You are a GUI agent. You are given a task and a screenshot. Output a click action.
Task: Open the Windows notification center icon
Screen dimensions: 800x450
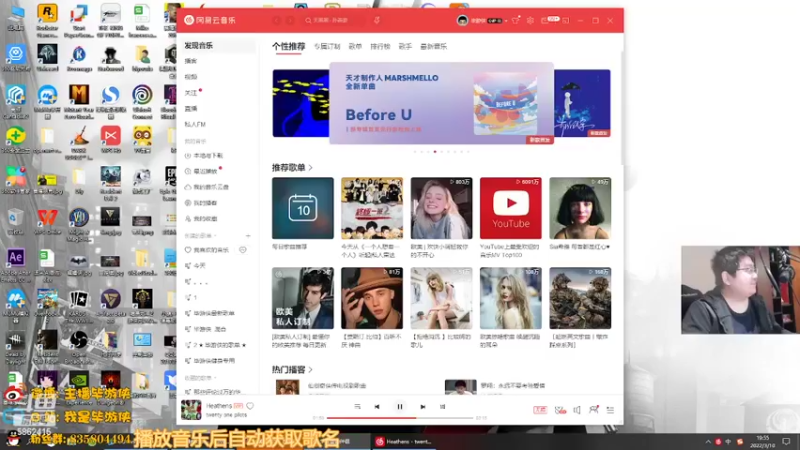pyautogui.click(x=787, y=442)
